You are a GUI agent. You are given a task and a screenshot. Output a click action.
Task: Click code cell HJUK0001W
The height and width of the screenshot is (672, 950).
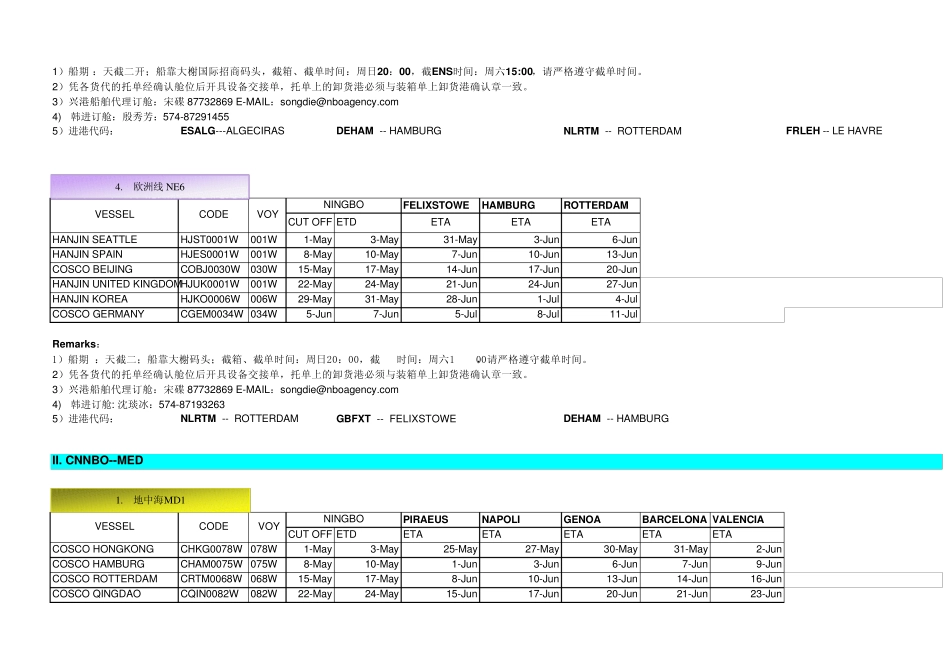[x=213, y=284]
